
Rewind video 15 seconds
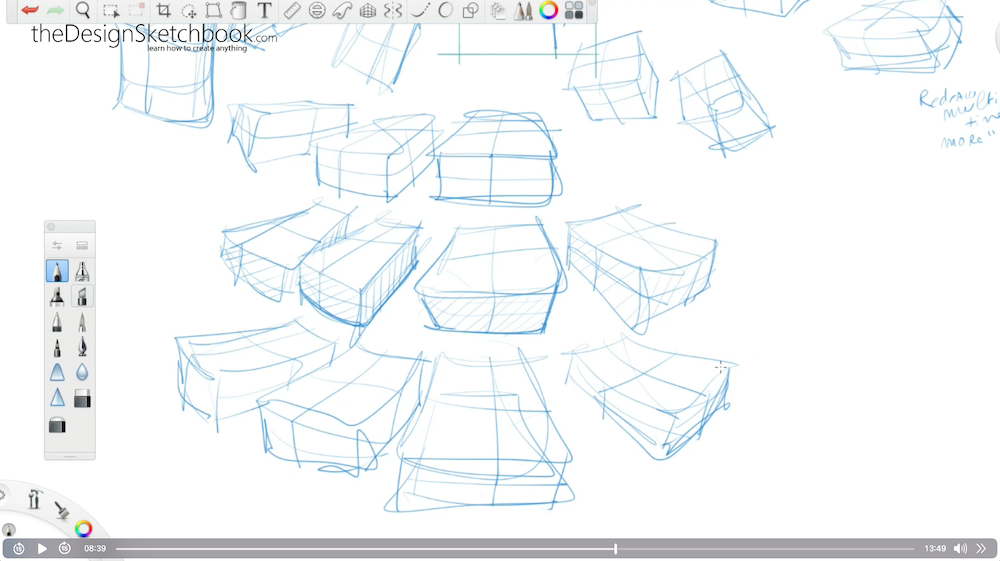18,548
